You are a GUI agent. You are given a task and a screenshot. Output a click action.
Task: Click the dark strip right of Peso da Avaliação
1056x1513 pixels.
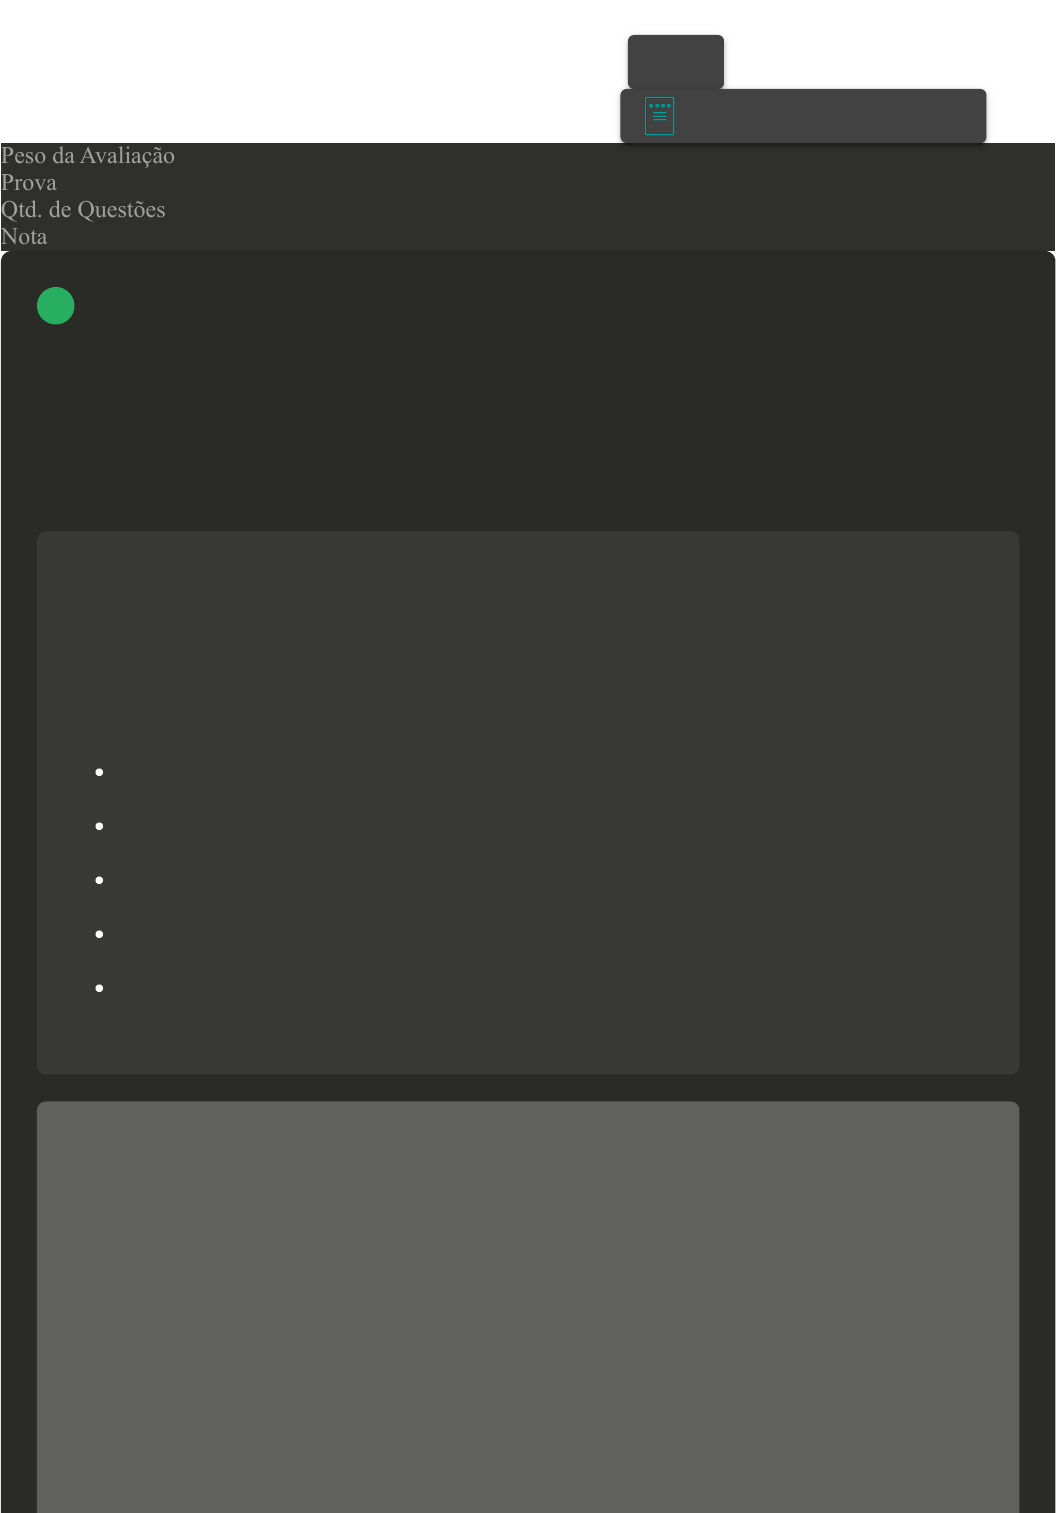pyautogui.click(x=615, y=156)
